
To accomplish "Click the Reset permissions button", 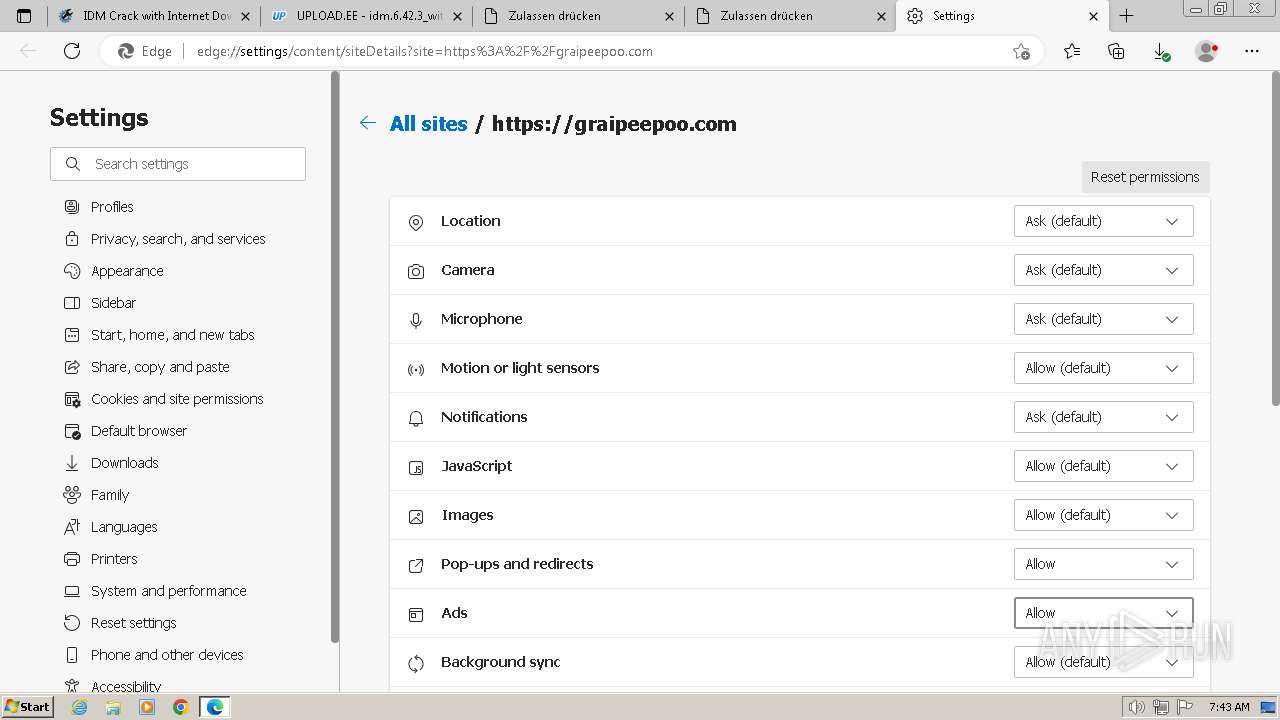I will pyautogui.click(x=1145, y=177).
